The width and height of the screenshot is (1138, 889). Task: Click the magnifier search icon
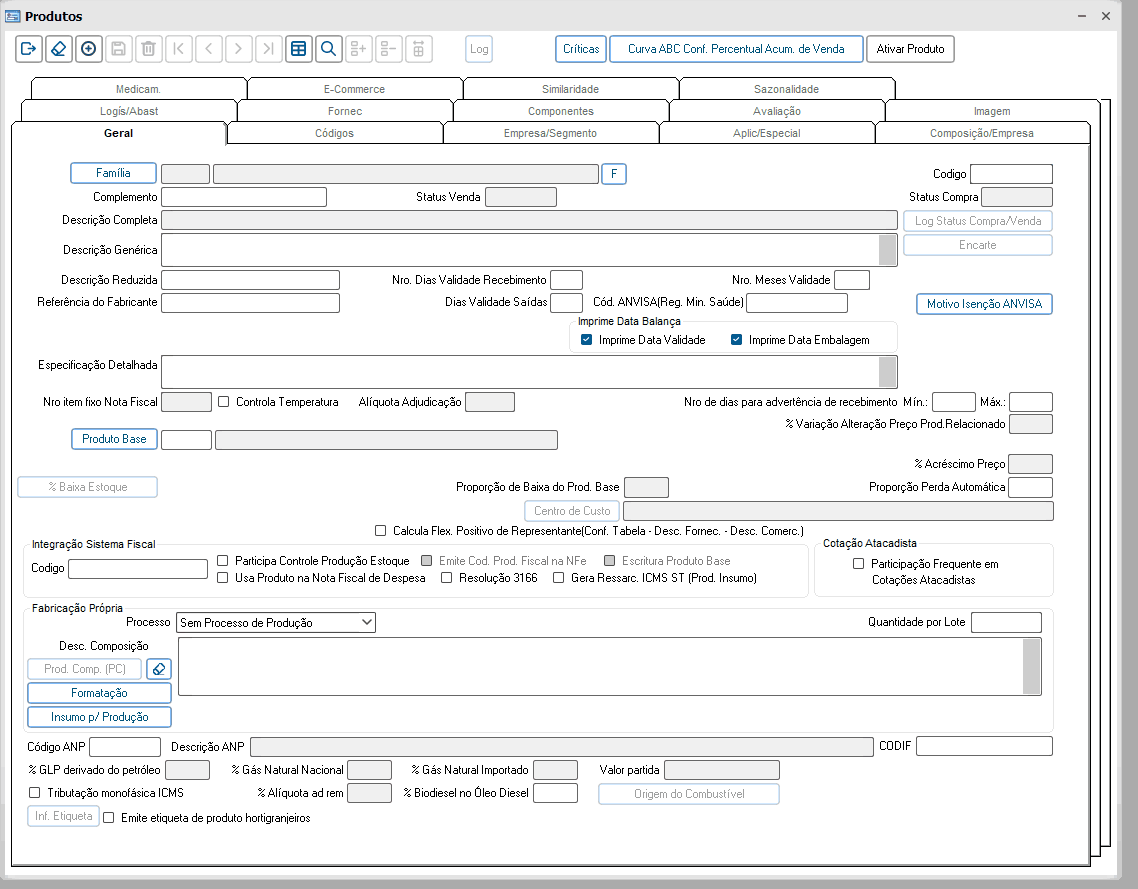[x=328, y=49]
